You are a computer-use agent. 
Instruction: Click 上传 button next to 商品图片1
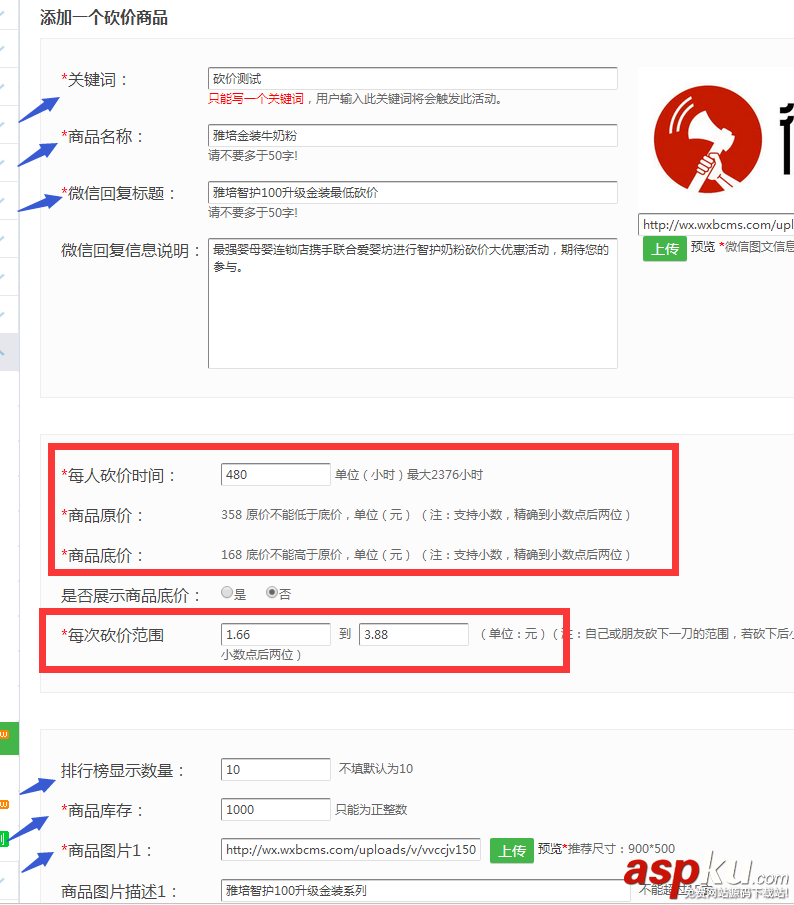coord(512,851)
